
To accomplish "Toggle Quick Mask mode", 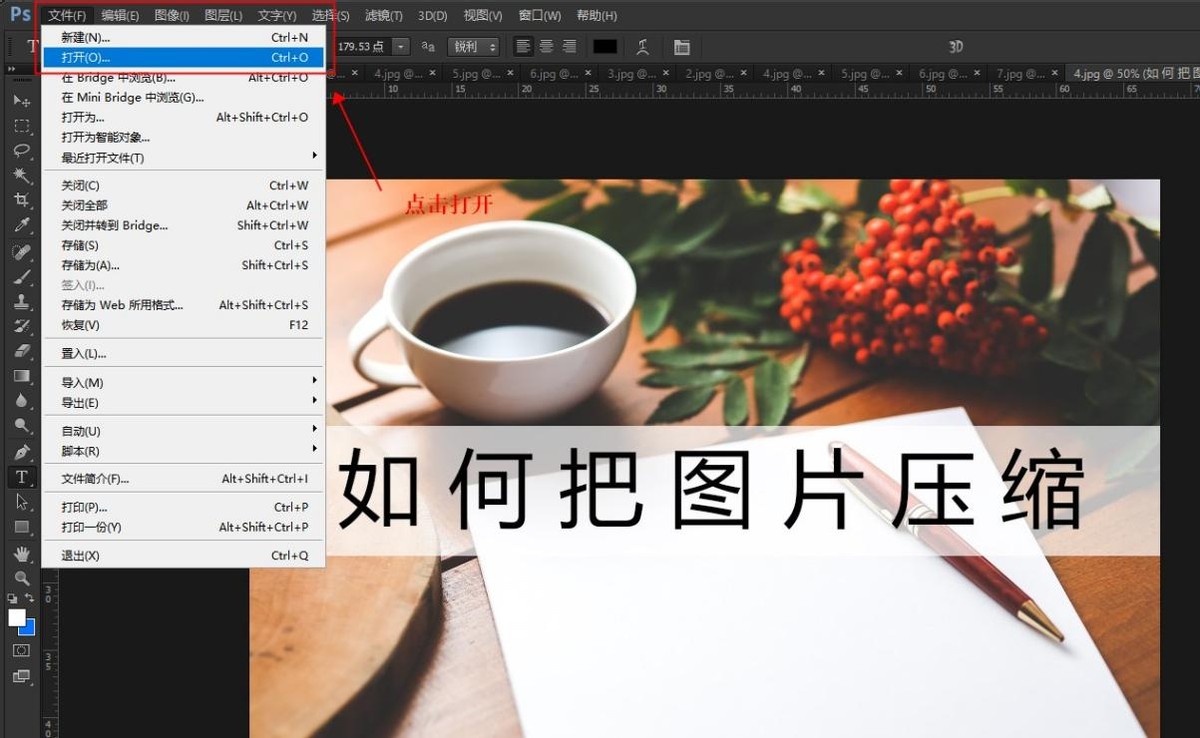I will [21, 650].
